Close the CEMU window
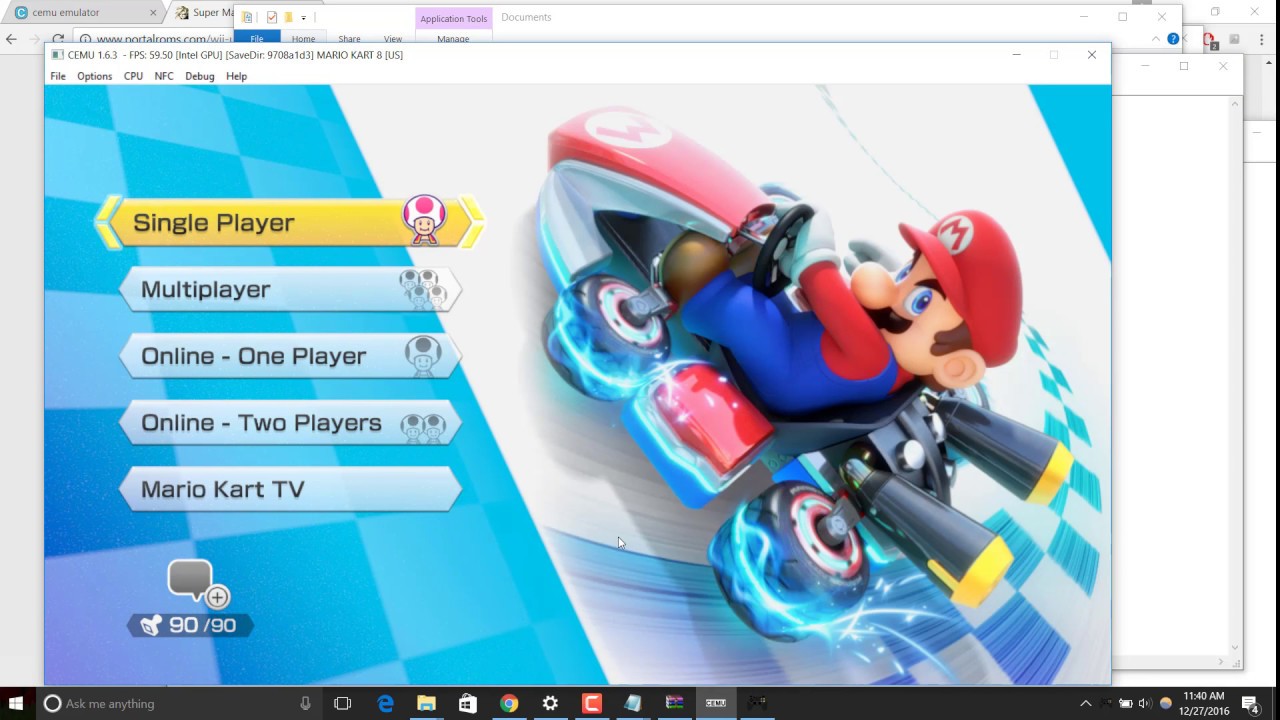Viewport: 1280px width, 720px height. coord(1091,55)
